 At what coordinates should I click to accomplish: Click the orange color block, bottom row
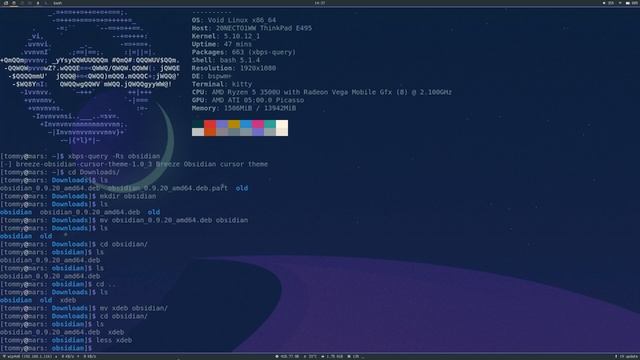pyautogui.click(x=210, y=132)
